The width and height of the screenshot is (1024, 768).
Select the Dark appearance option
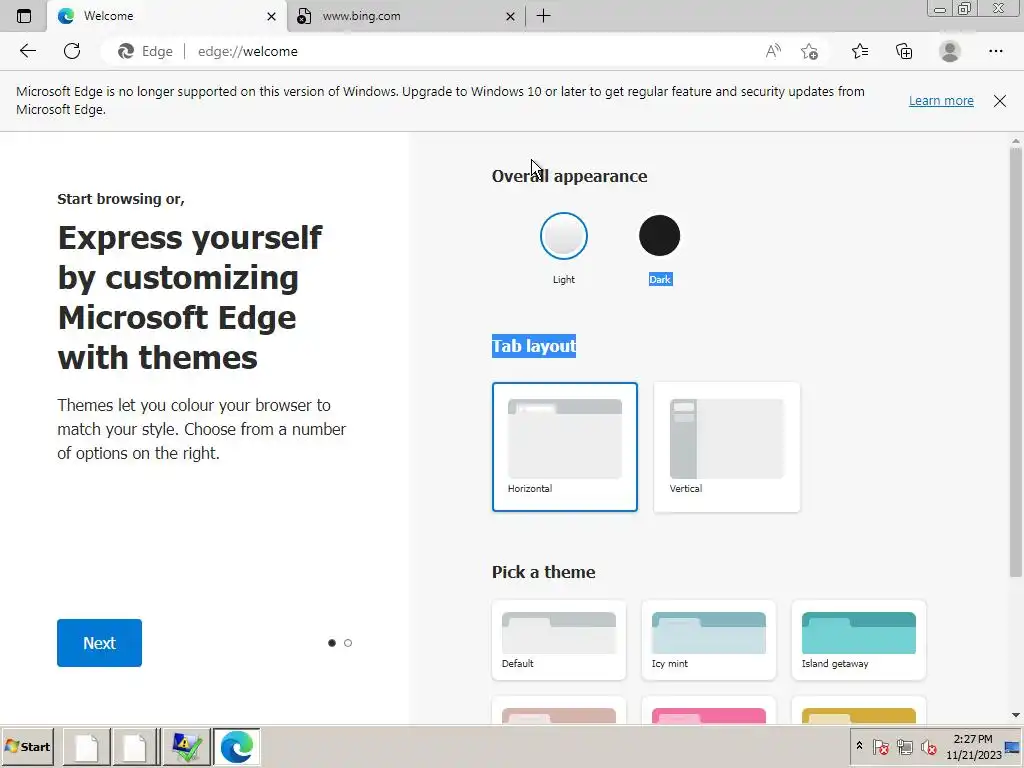tap(660, 236)
